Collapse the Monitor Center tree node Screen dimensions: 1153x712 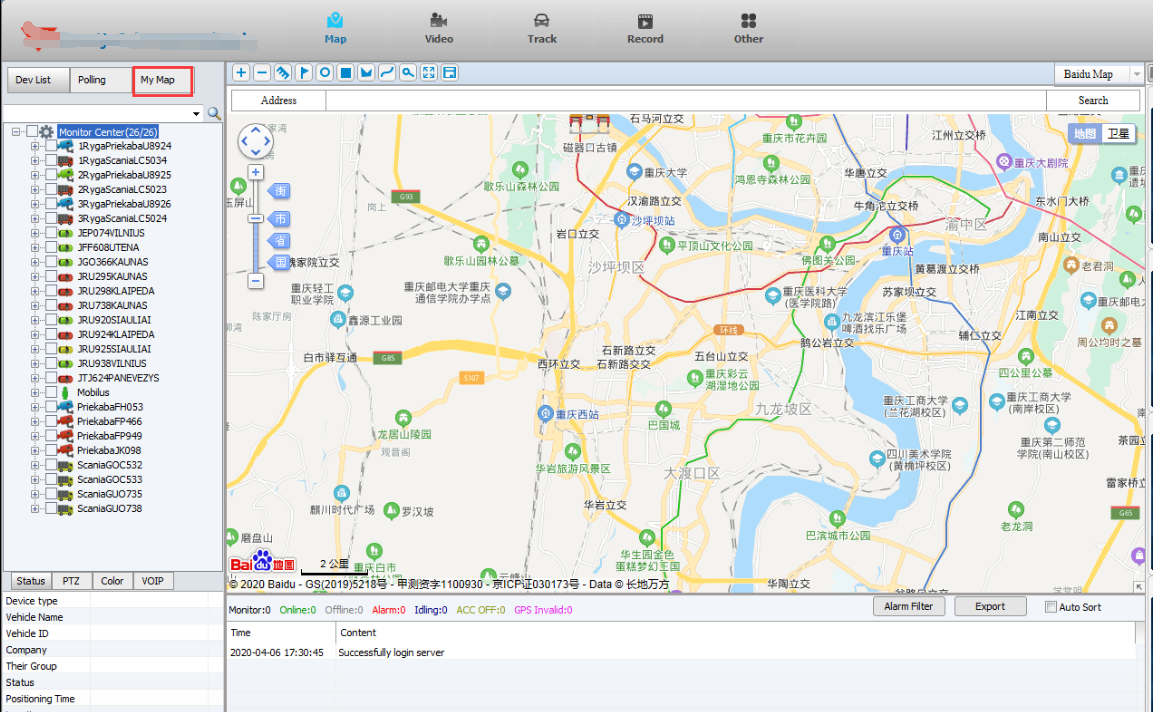pyautogui.click(x=15, y=132)
